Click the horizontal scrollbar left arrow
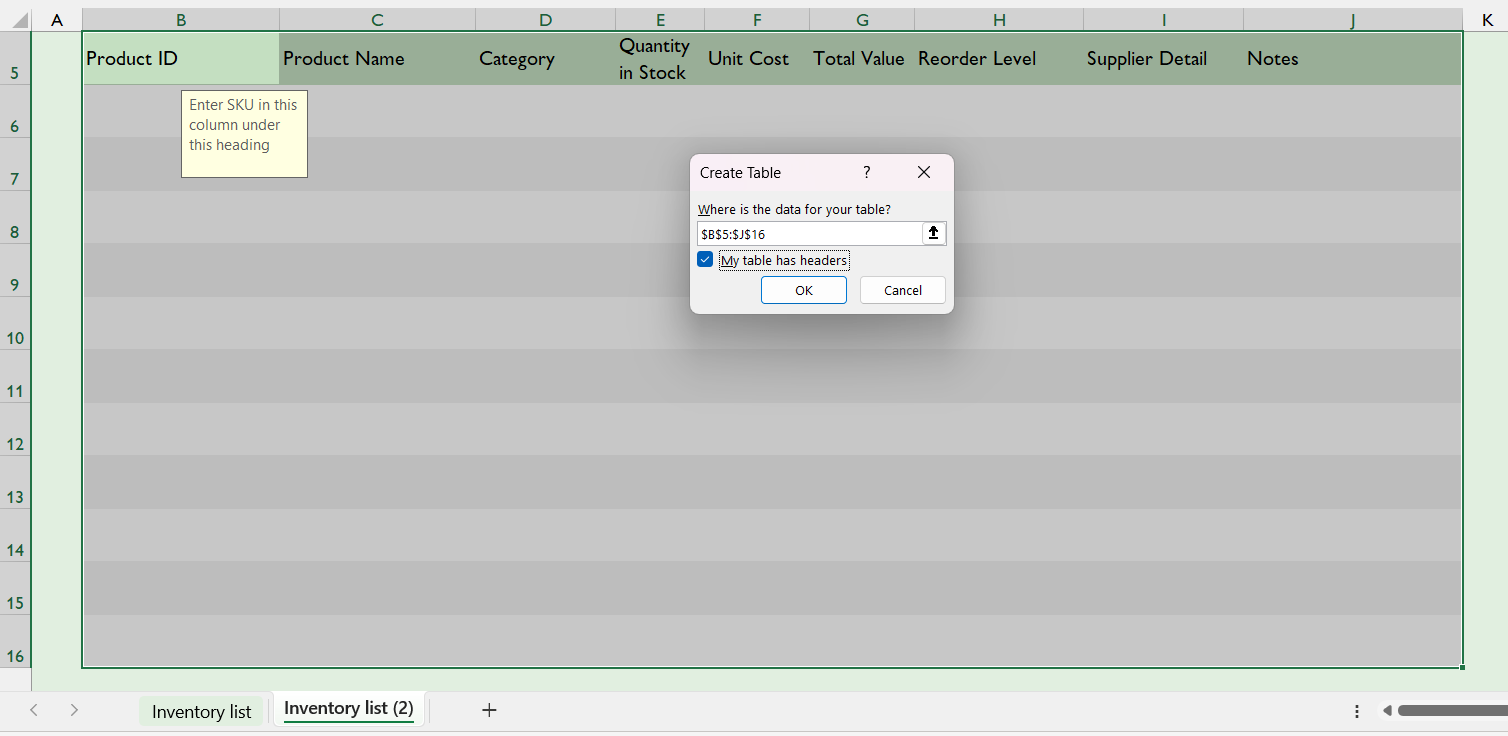This screenshot has width=1508, height=736. point(1387,711)
